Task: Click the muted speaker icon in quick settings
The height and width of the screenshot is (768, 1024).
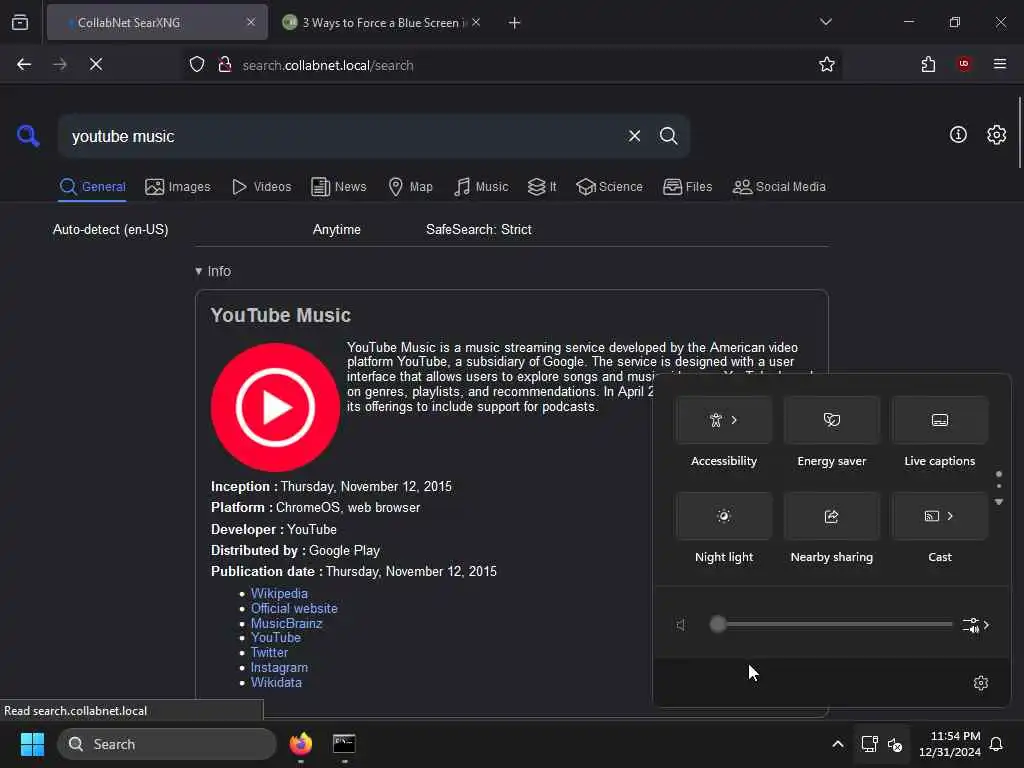Action: 681,625
